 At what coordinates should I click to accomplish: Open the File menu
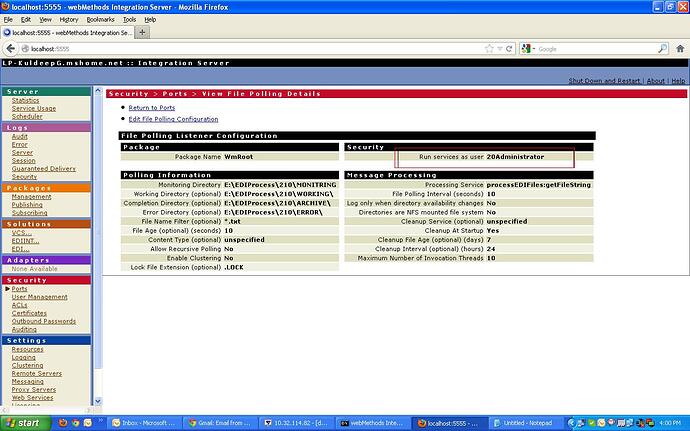[8, 19]
